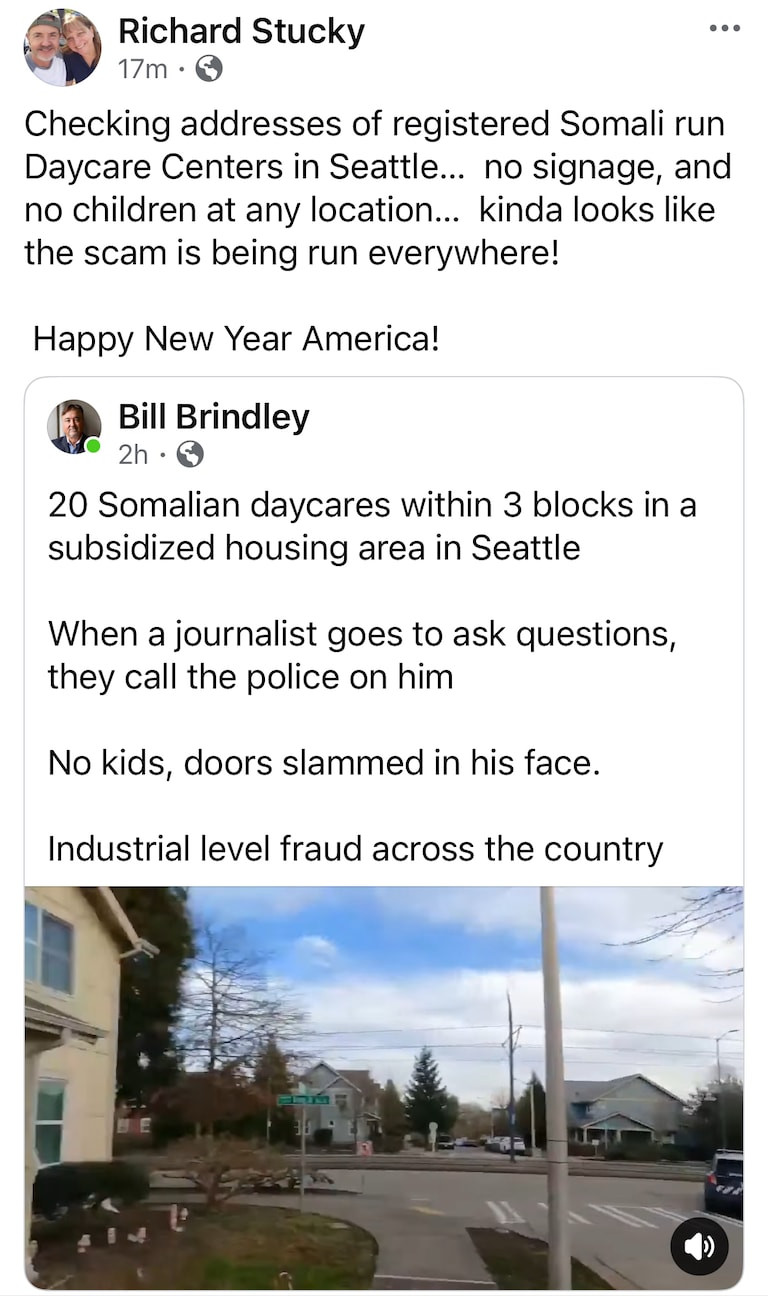
Task: Click the globe icon next to 2h
Action: tap(190, 455)
